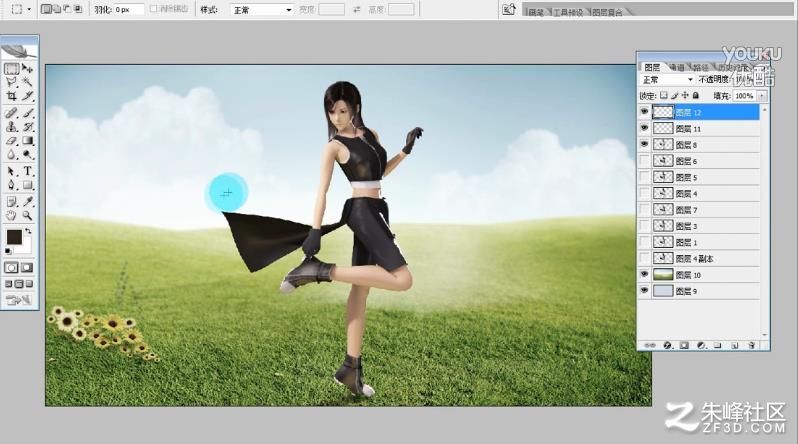Hide layer 图层 10
The image size is (798, 444).
pyautogui.click(x=644, y=275)
